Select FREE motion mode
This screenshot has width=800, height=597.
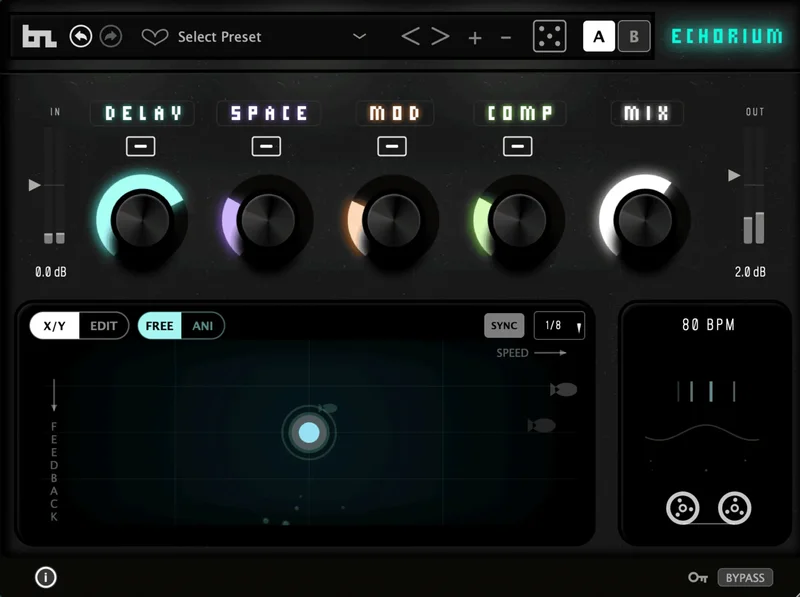tap(159, 326)
